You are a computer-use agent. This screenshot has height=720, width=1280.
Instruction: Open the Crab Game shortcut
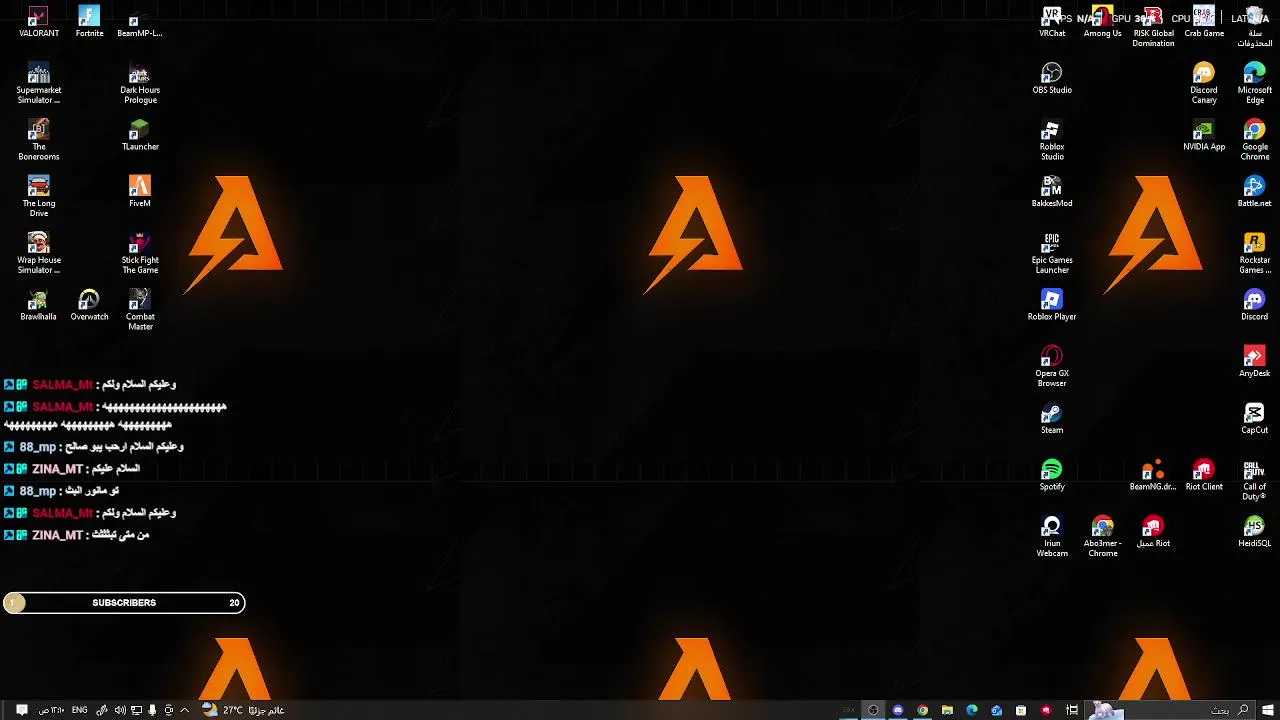1204,22
